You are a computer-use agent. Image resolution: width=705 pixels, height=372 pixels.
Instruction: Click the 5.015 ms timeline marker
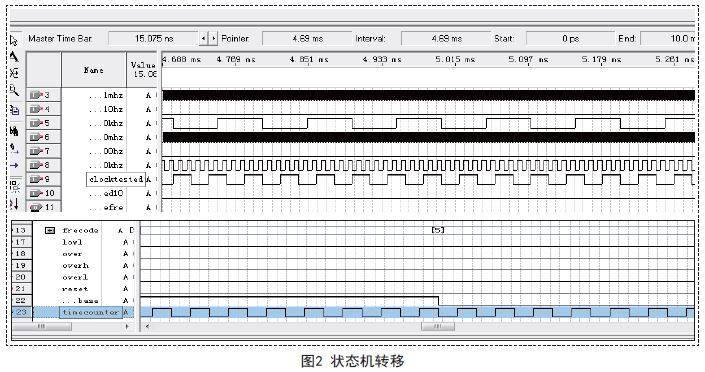click(455, 59)
